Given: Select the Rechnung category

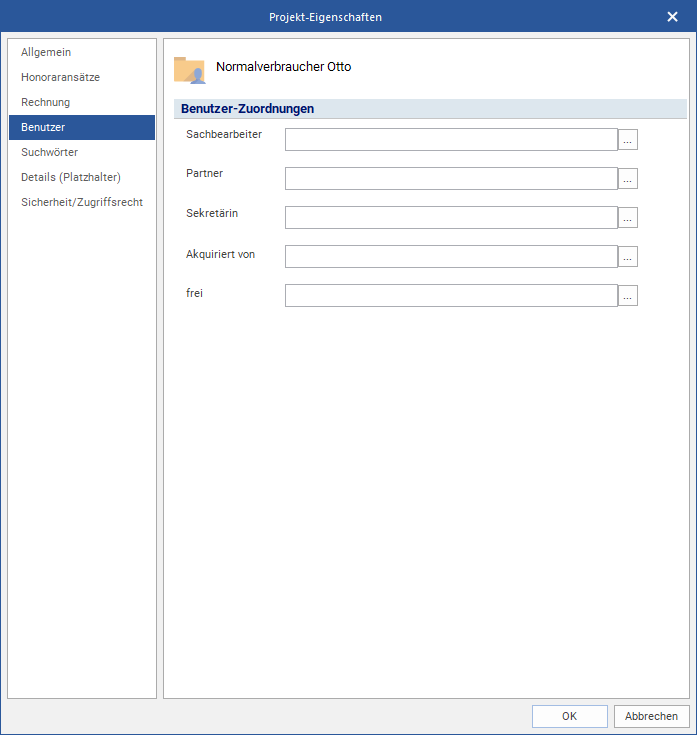Looking at the screenshot, I should (x=82, y=102).
